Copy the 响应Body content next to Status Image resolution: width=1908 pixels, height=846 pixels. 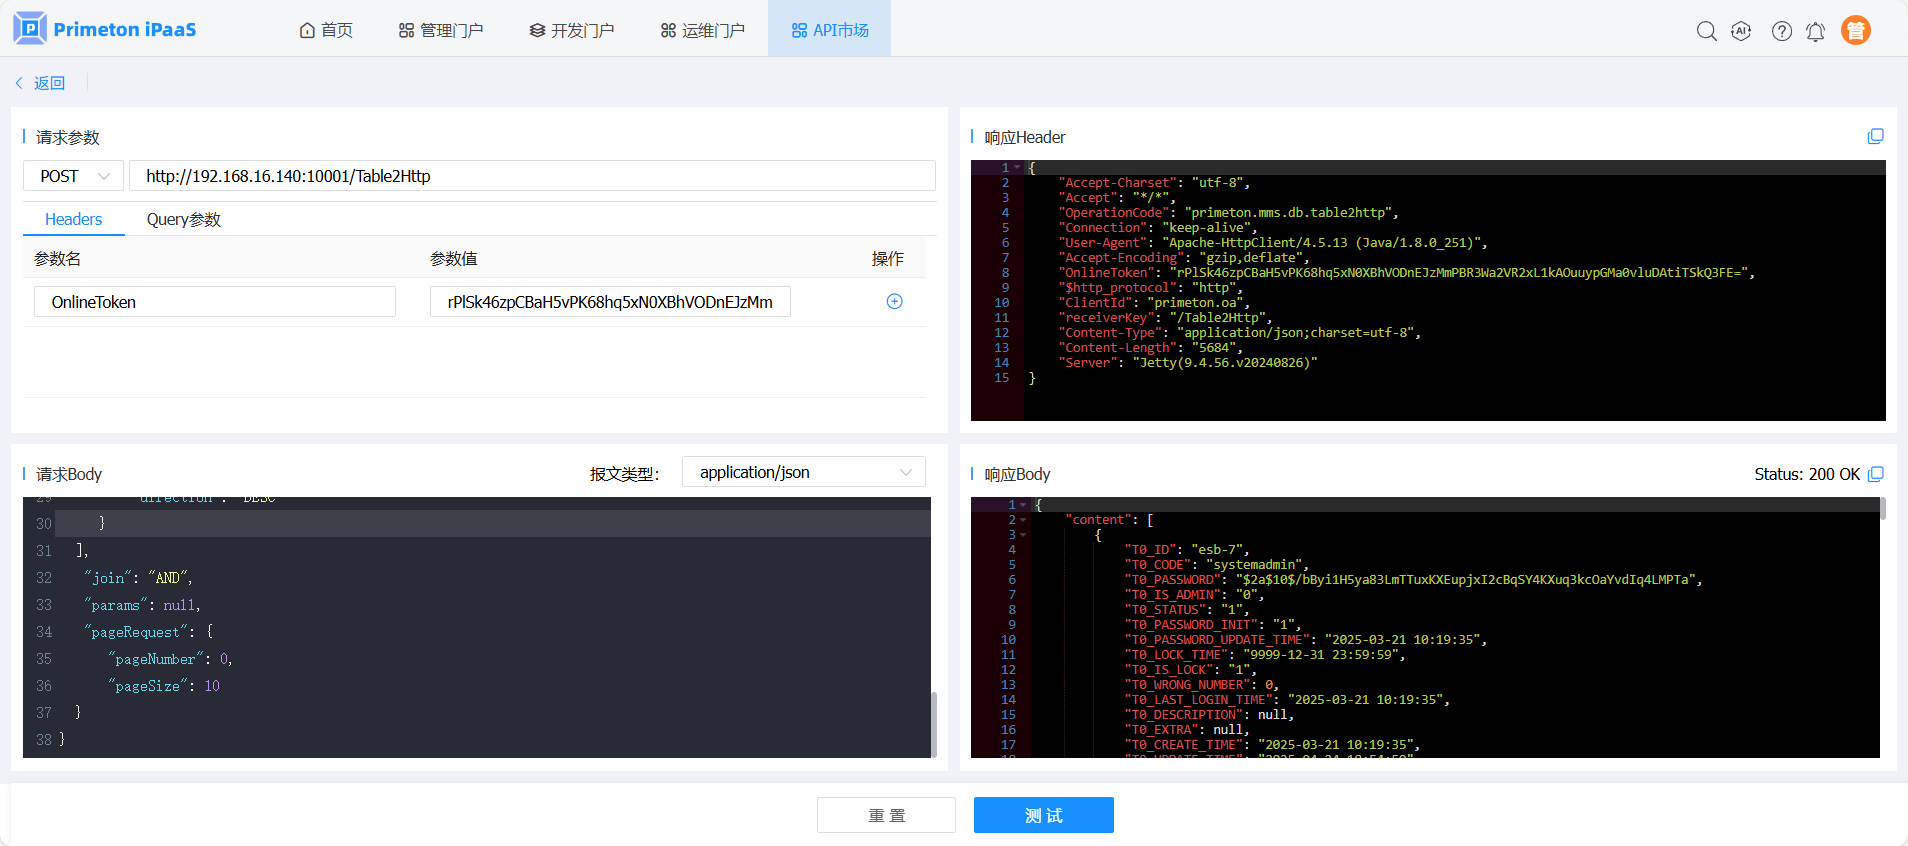(1875, 474)
